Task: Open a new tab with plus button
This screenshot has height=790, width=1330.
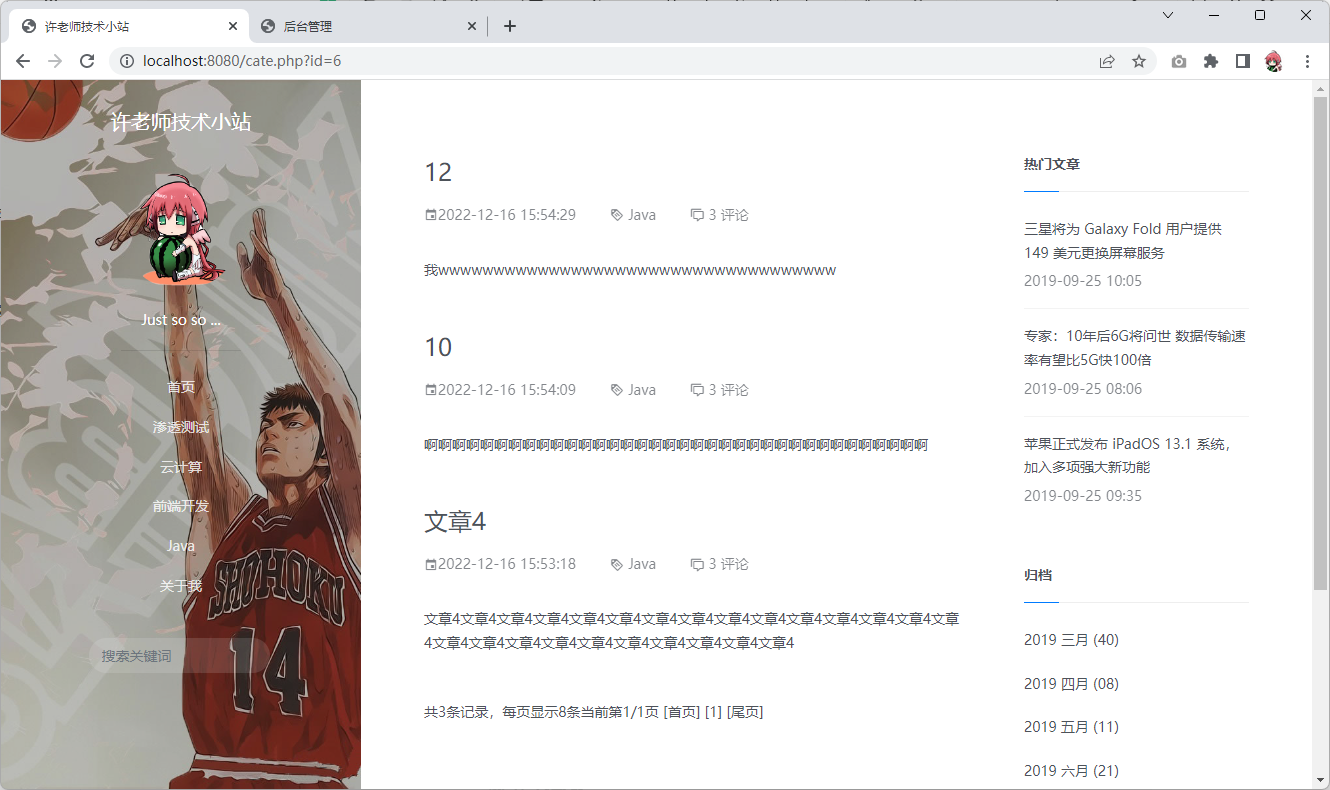Action: pyautogui.click(x=510, y=26)
